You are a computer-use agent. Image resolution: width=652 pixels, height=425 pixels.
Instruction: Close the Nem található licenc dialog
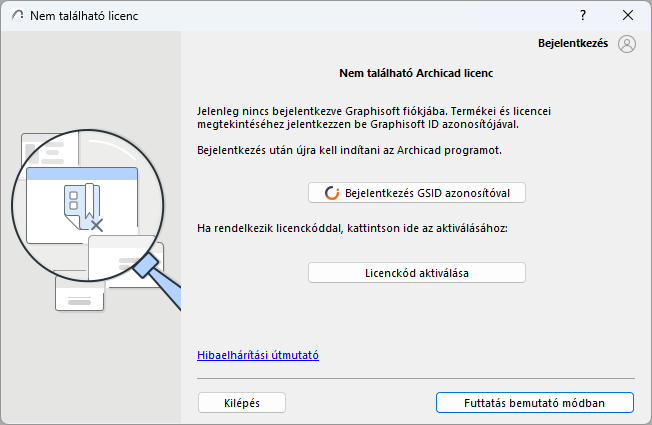click(628, 15)
